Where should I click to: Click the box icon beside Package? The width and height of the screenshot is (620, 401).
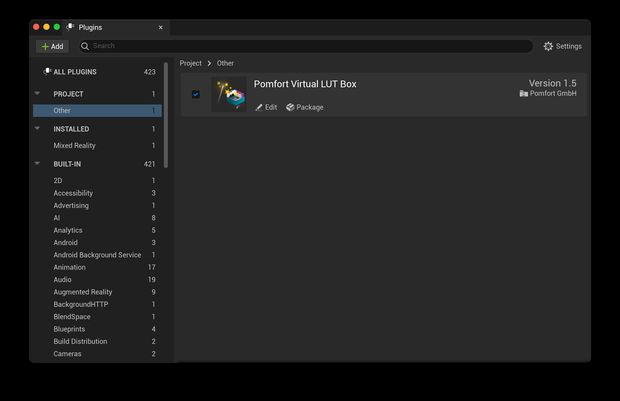[290, 107]
